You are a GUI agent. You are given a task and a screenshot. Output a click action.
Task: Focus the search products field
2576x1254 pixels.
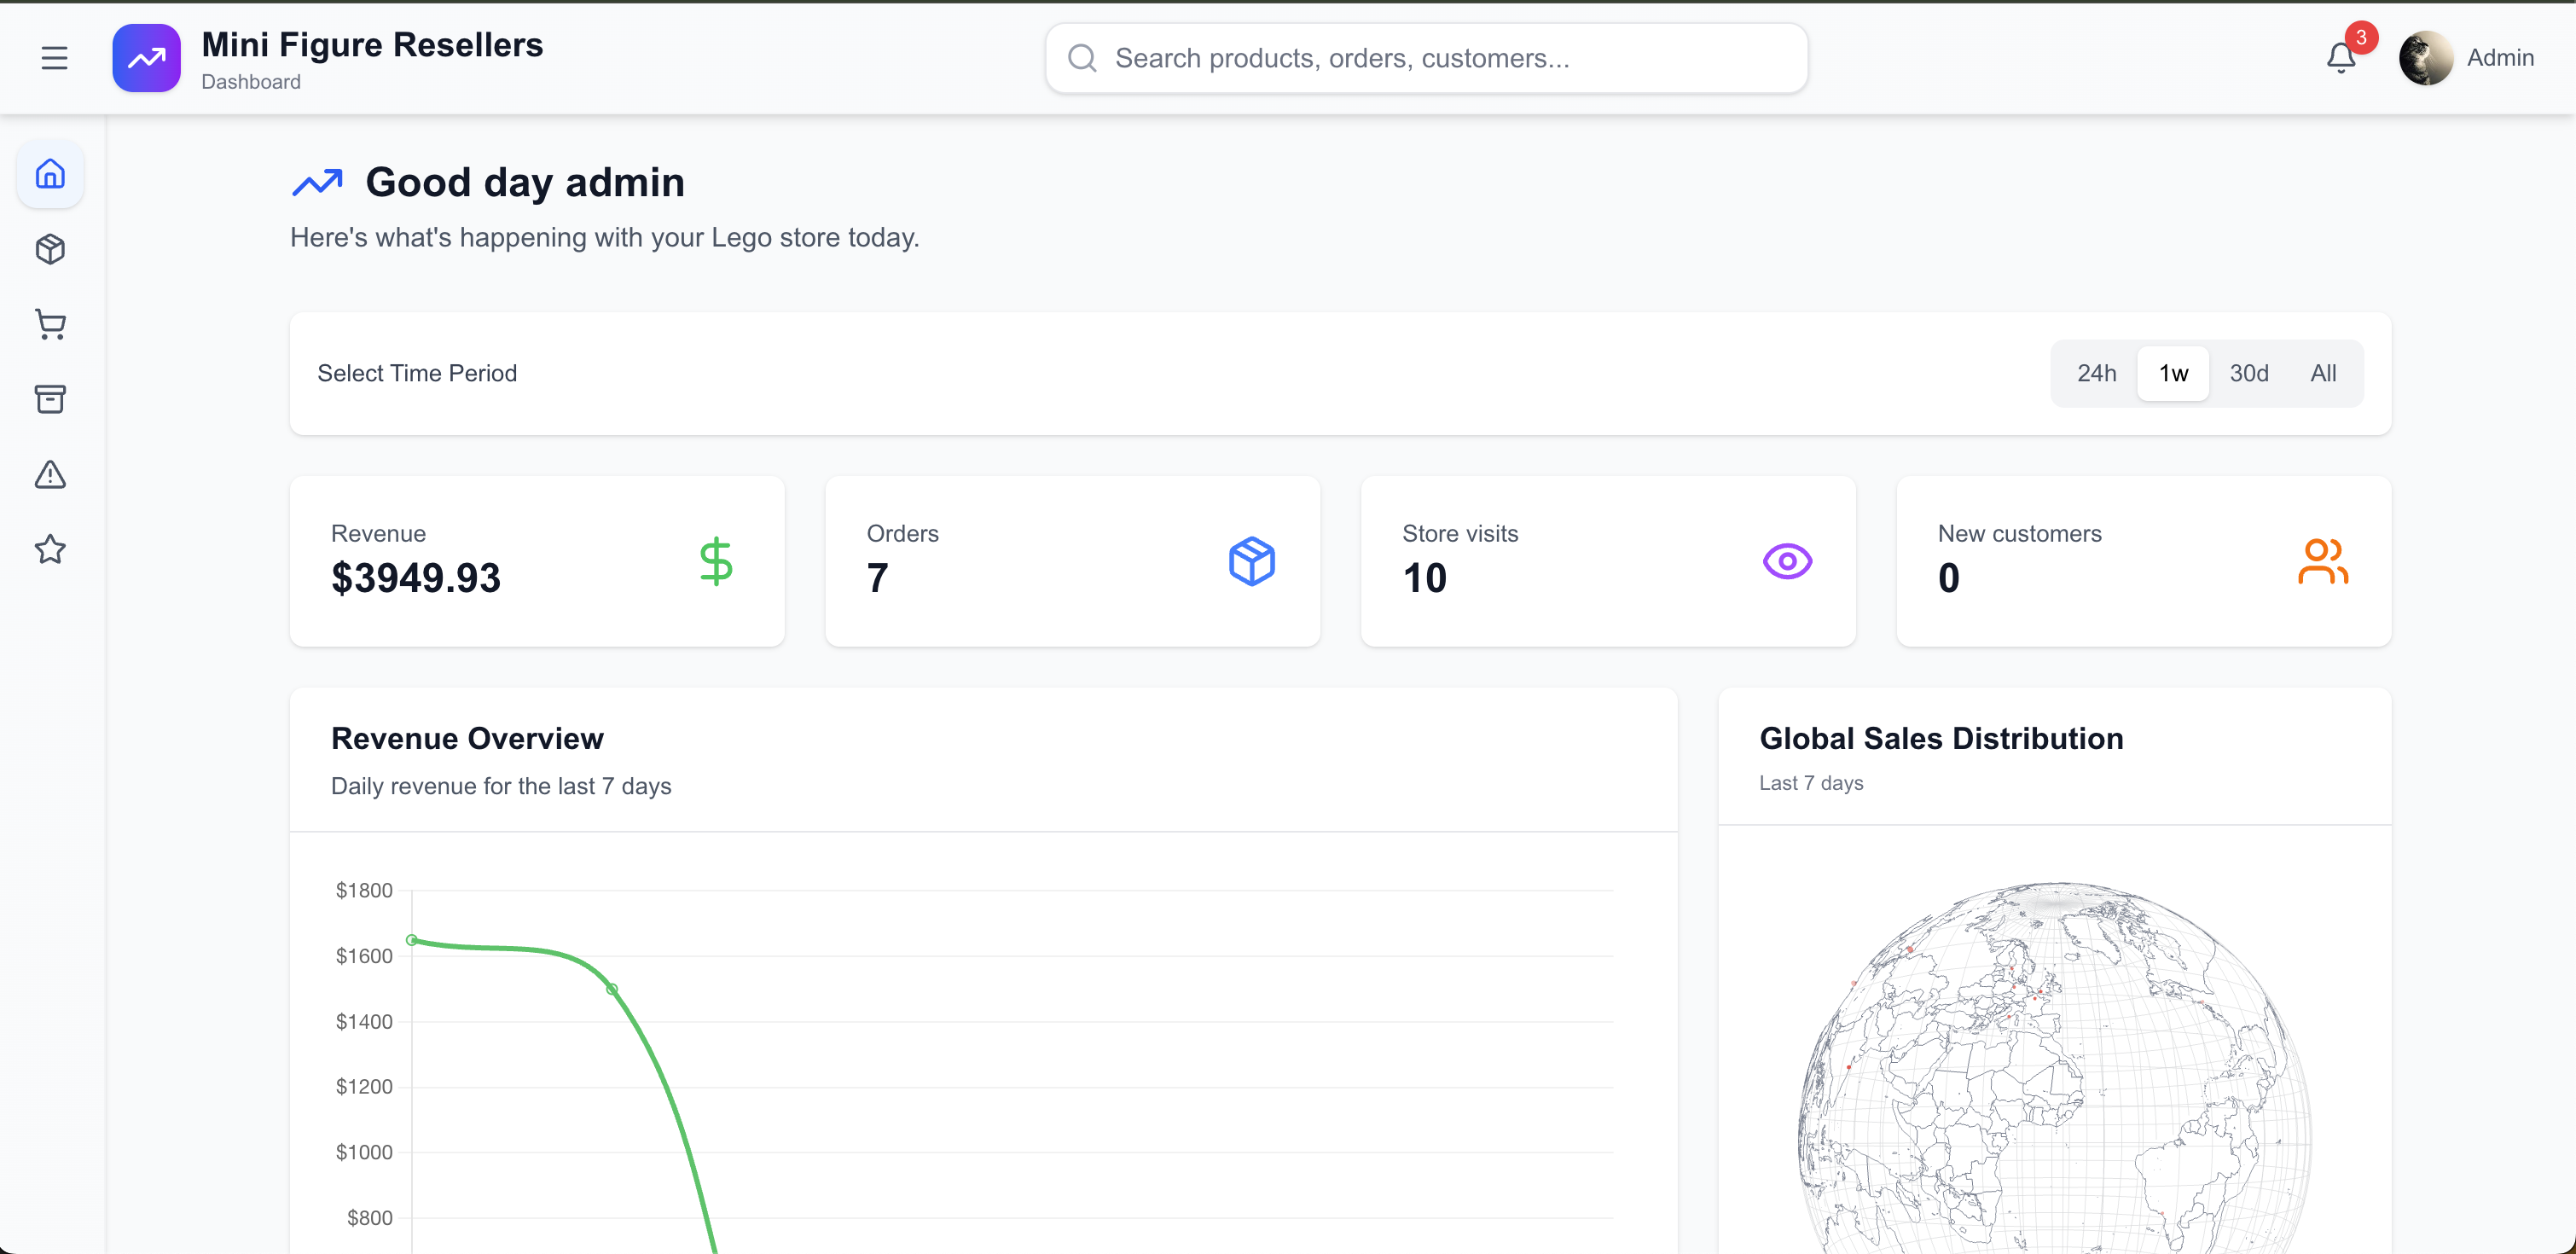pos(1425,58)
